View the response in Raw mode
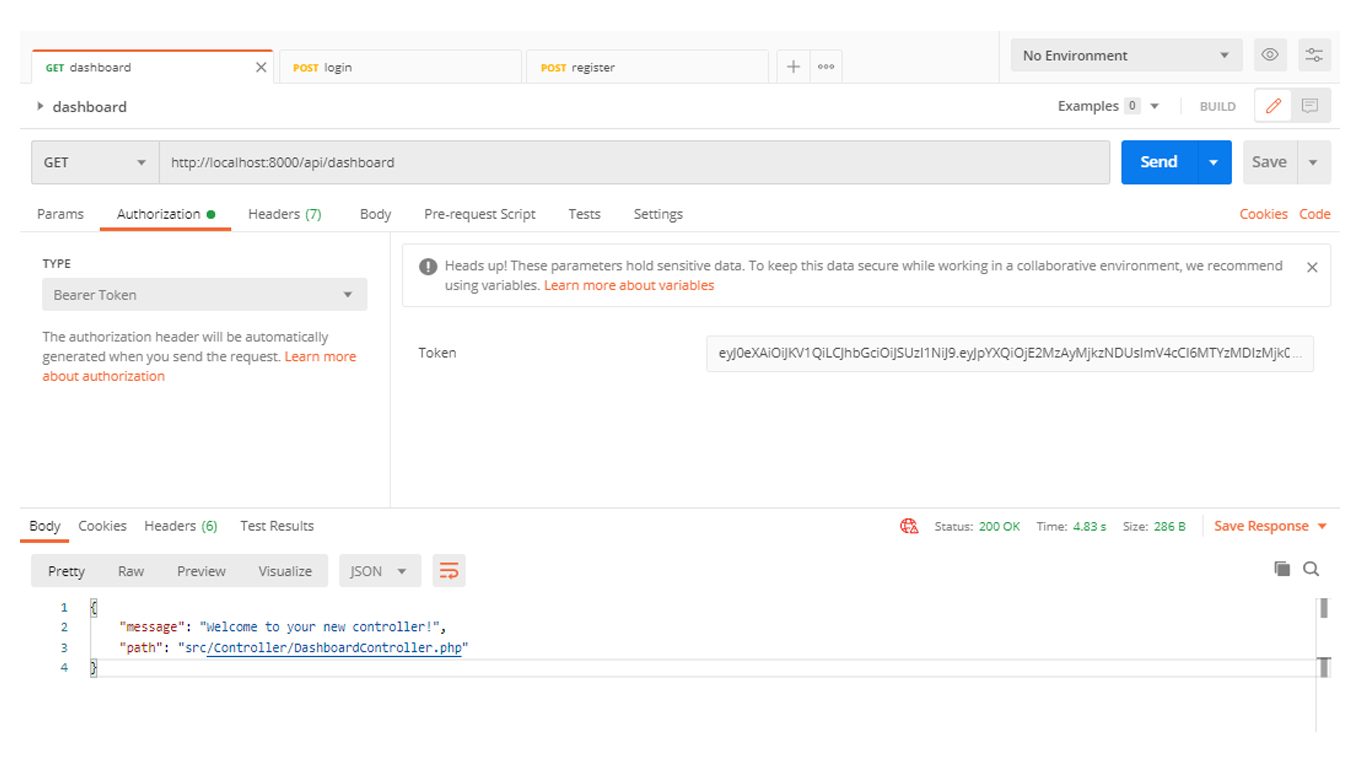 pyautogui.click(x=131, y=570)
